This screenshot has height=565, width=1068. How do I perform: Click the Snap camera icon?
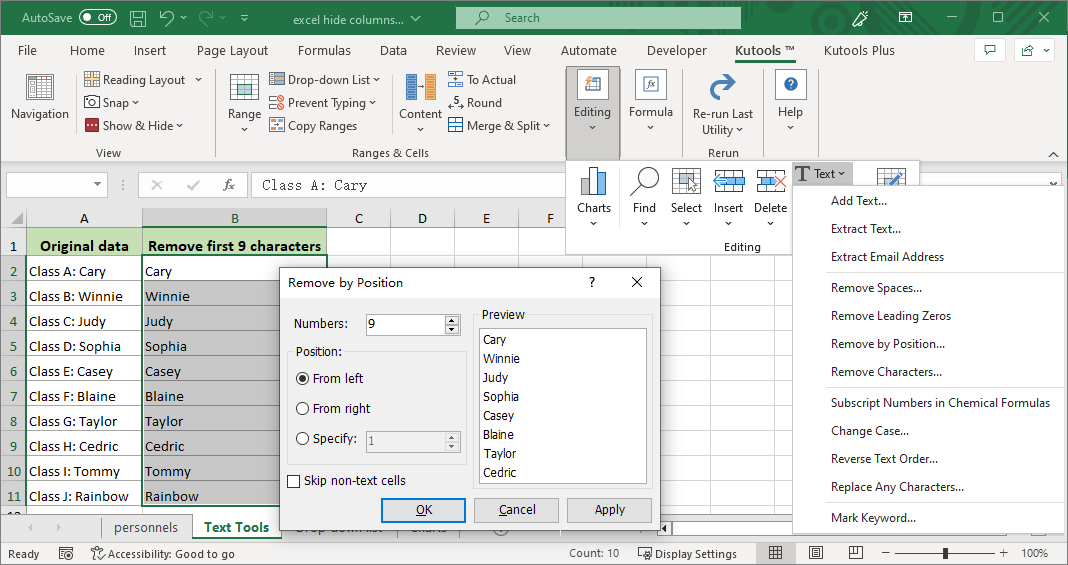(92, 102)
